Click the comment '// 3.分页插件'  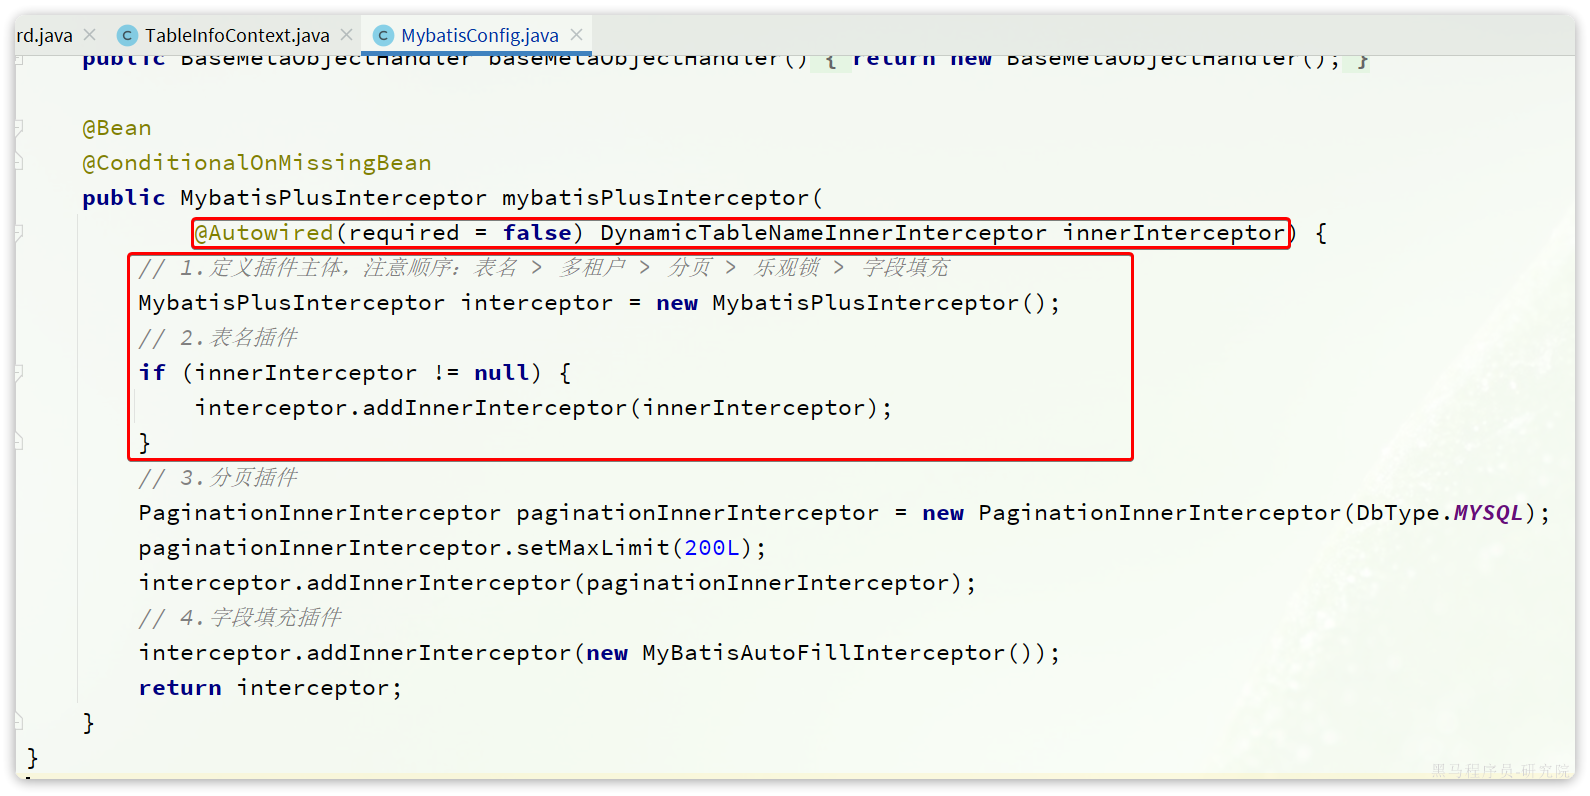pos(218,477)
